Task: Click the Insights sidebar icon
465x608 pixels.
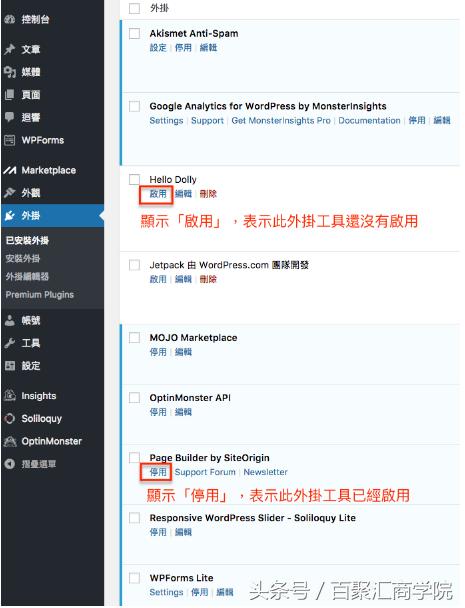Action: pos(10,396)
